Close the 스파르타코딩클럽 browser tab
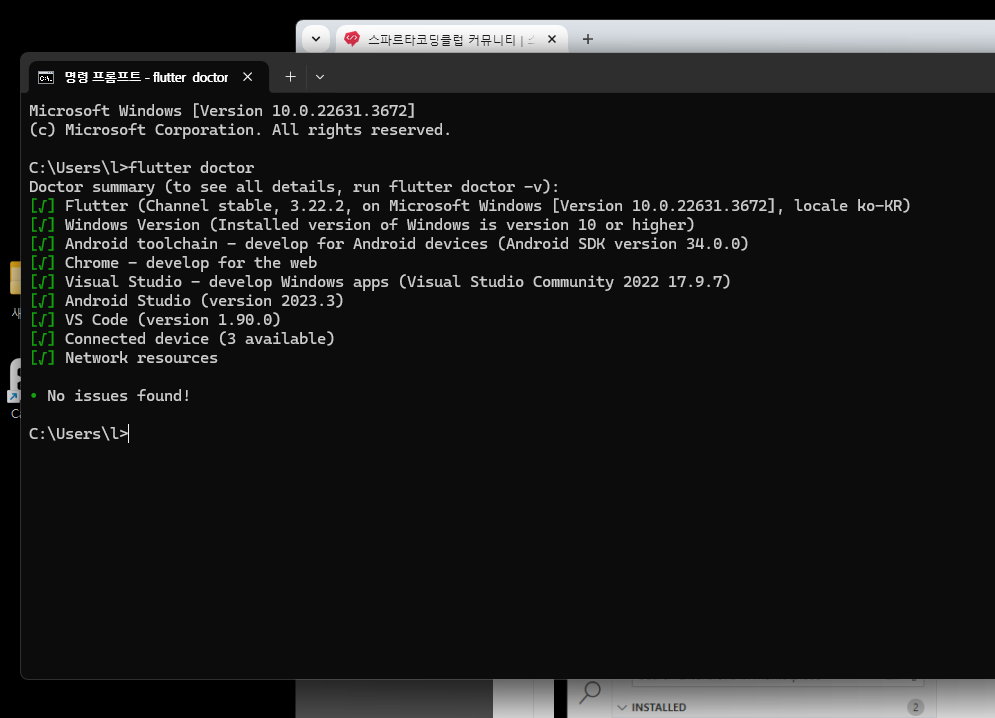The image size is (995, 718). (552, 39)
